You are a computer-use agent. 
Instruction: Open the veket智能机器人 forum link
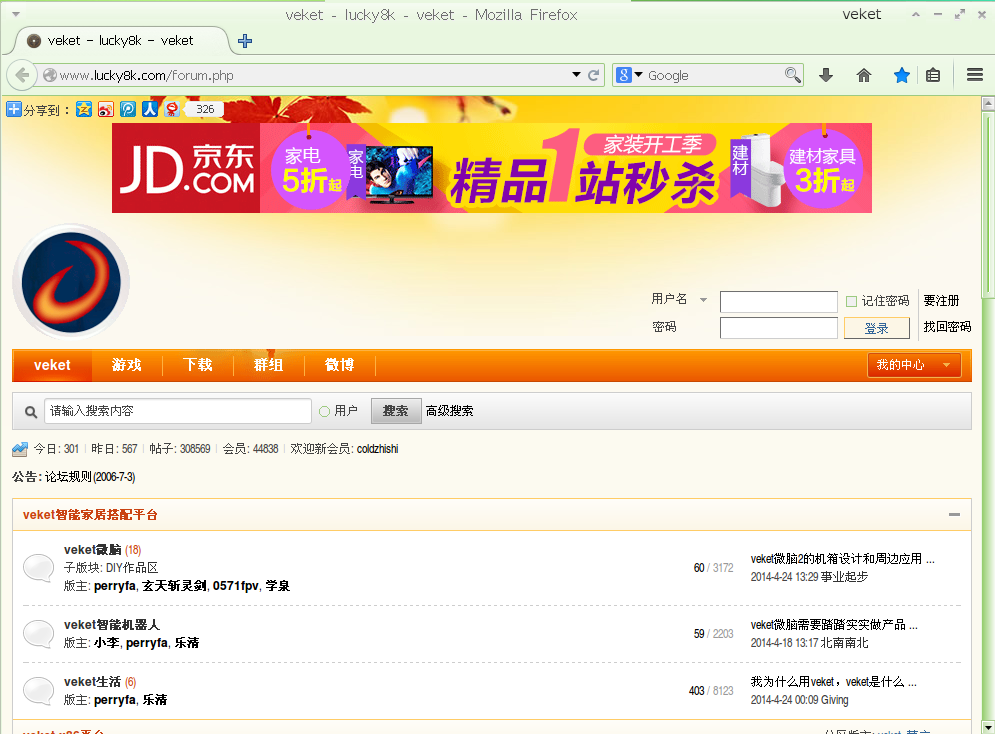[x=112, y=625]
